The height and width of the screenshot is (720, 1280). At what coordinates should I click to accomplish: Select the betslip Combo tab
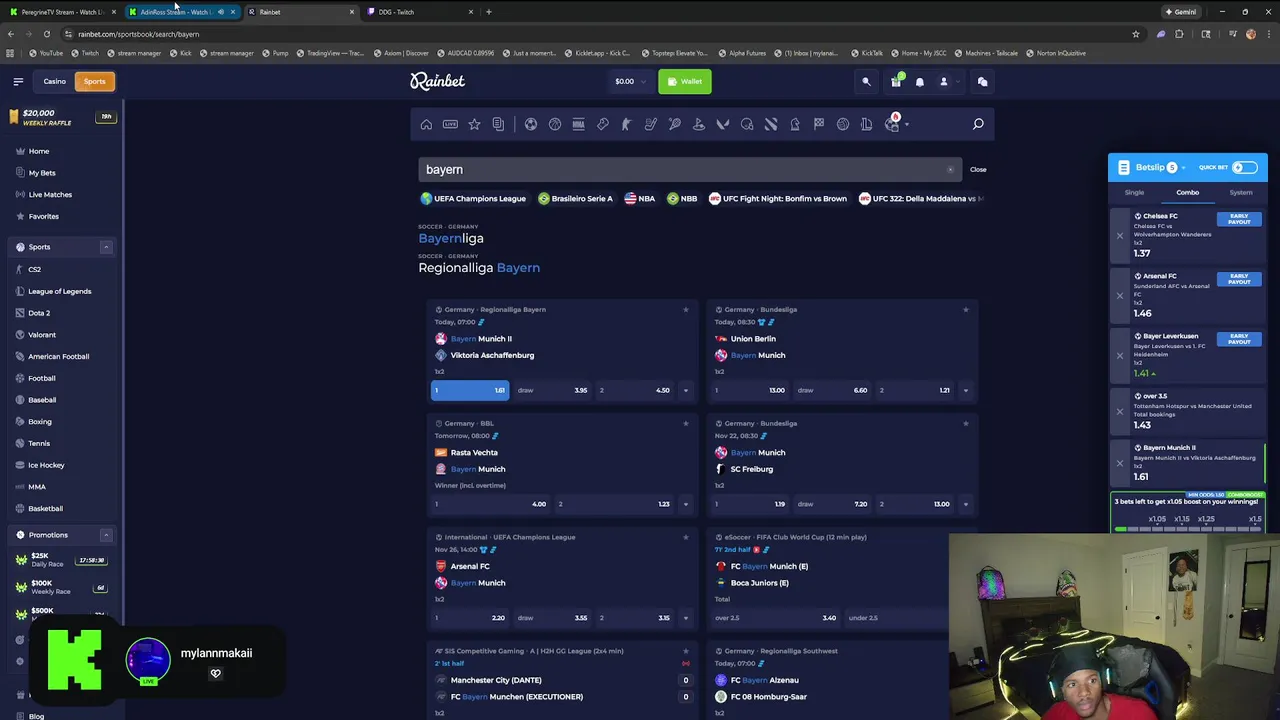1187,192
